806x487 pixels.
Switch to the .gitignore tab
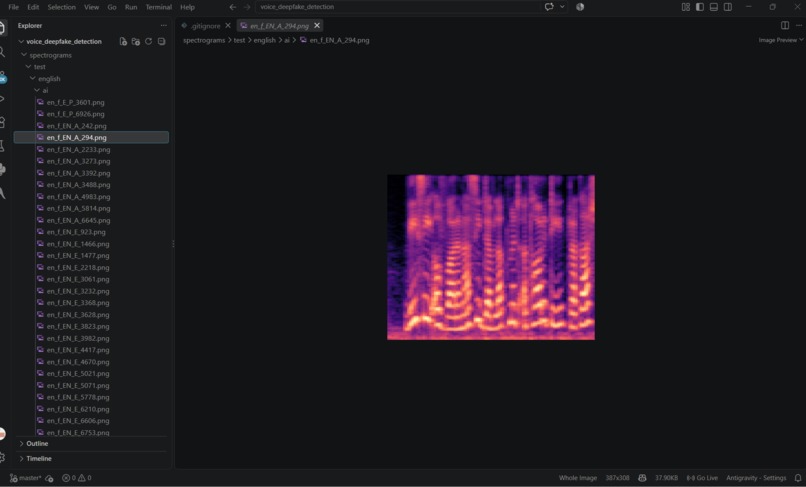[206, 26]
